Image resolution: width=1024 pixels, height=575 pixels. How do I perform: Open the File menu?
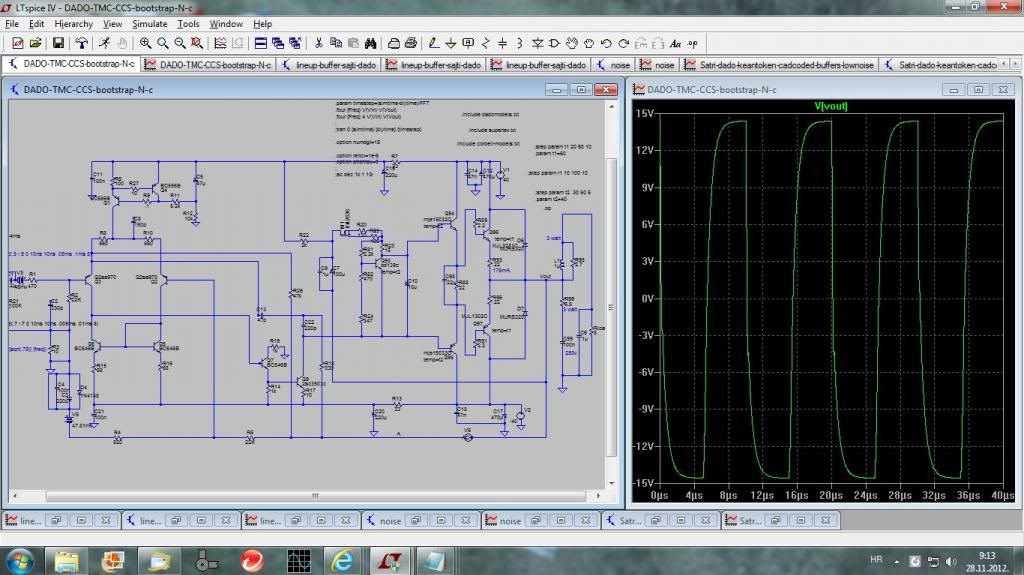click(x=12, y=24)
